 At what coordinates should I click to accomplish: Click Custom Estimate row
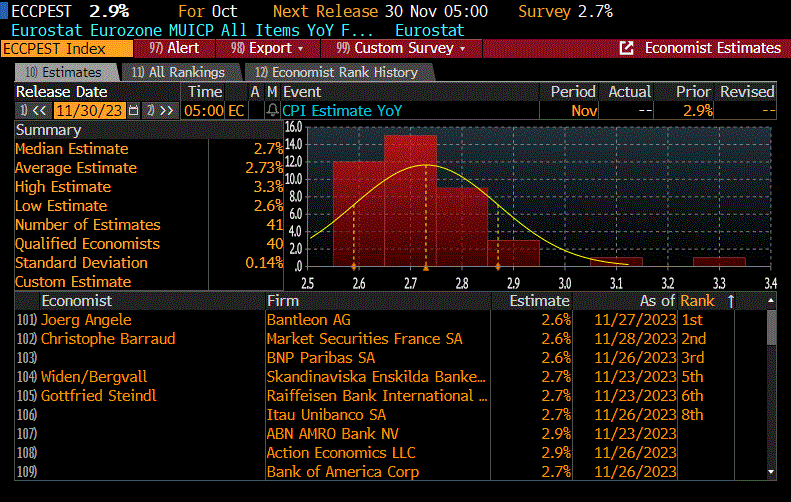(149, 282)
